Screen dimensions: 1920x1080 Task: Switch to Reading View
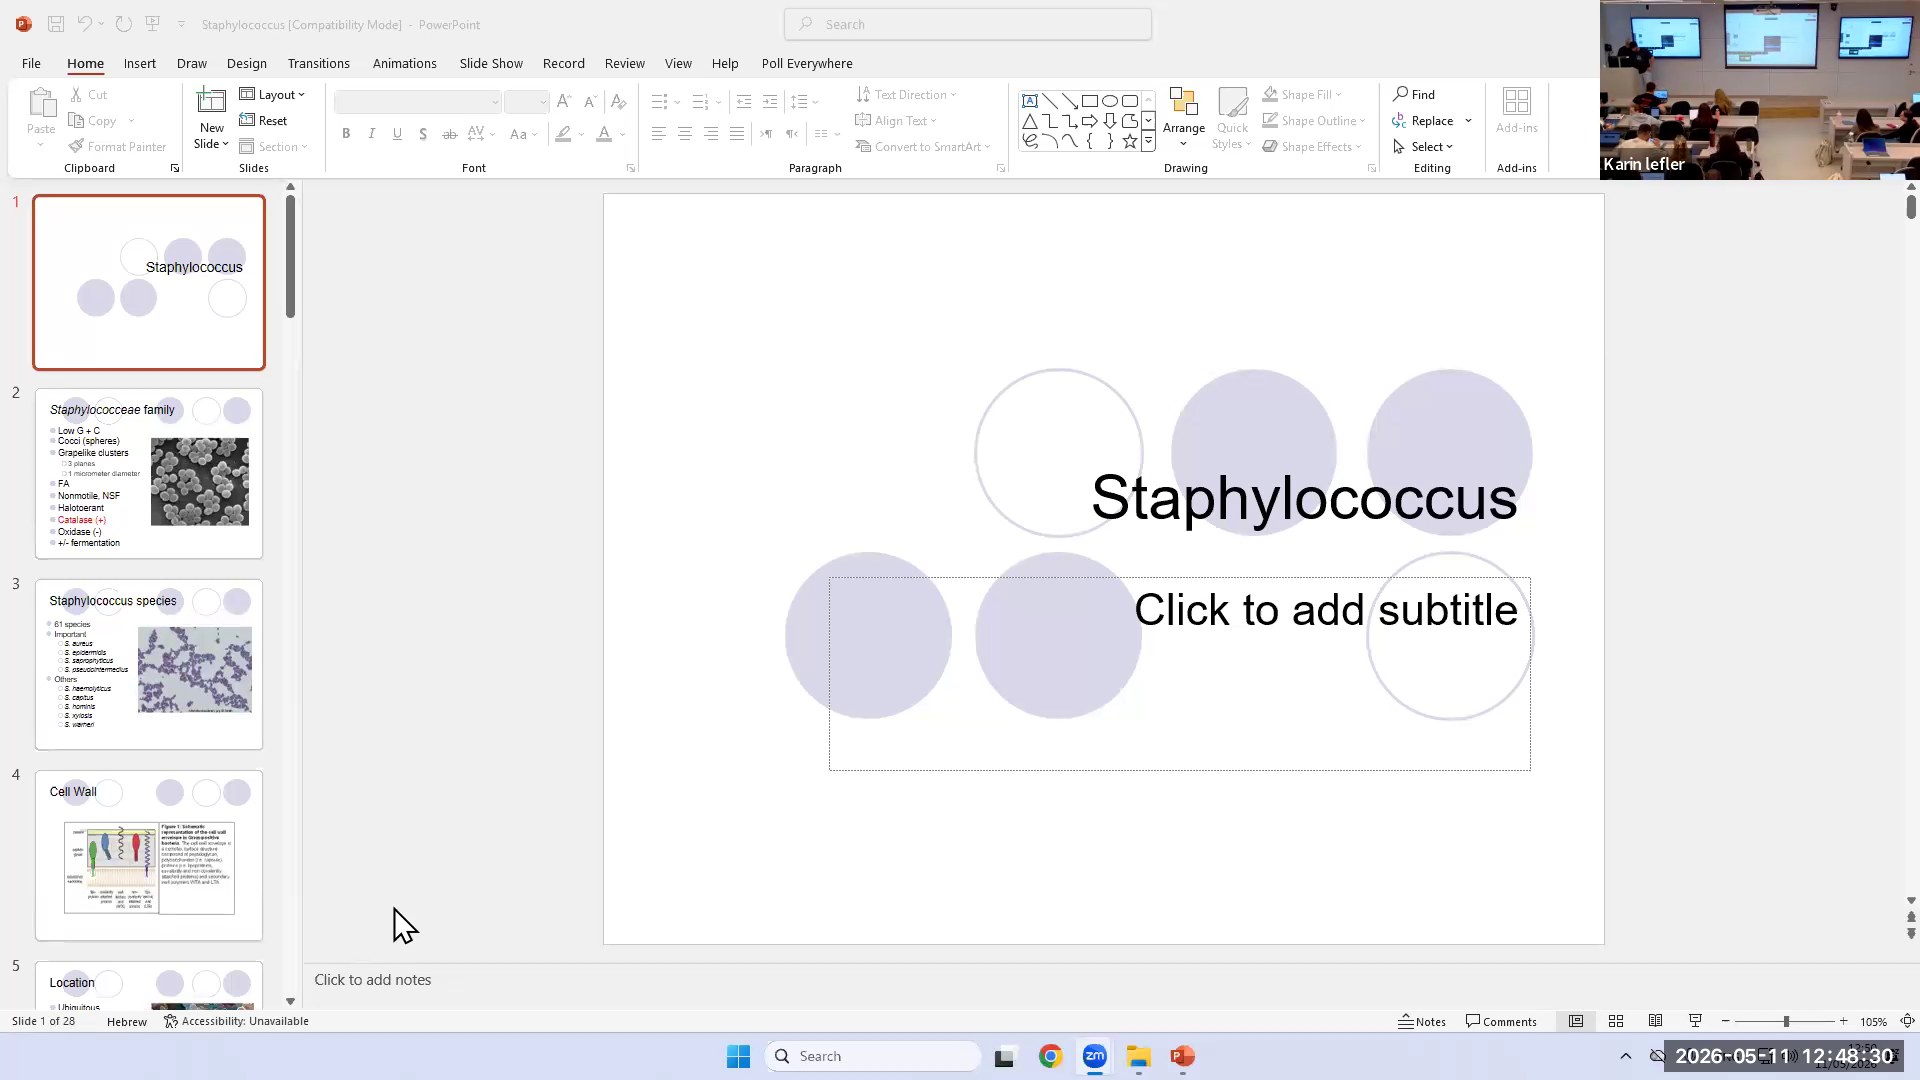(x=1656, y=1021)
